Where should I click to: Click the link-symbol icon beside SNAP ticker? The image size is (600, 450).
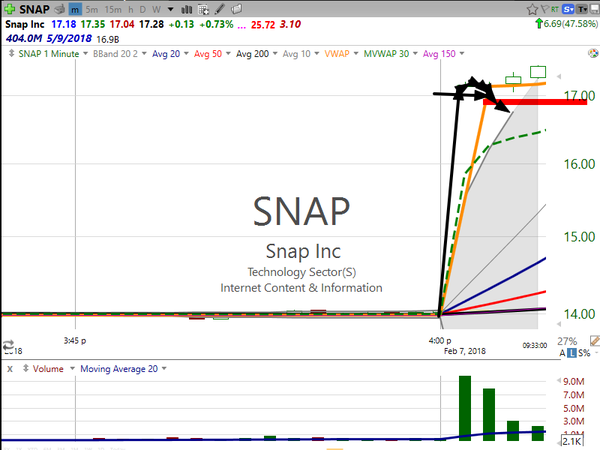(59, 9)
